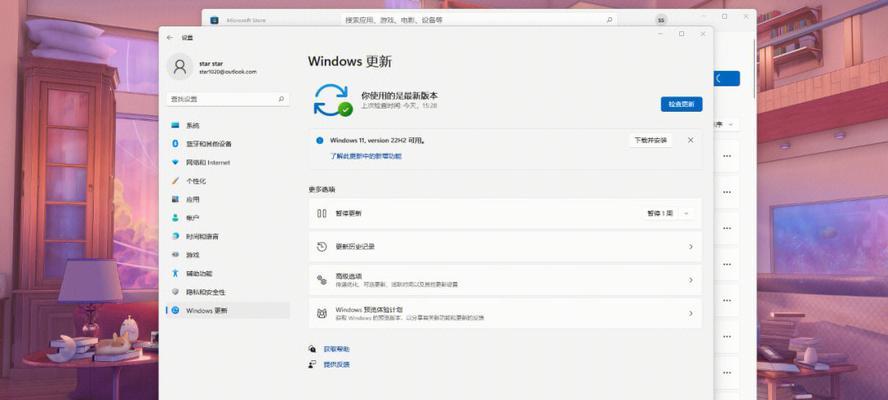Select 辅助功能 in the sidebar

228,274
